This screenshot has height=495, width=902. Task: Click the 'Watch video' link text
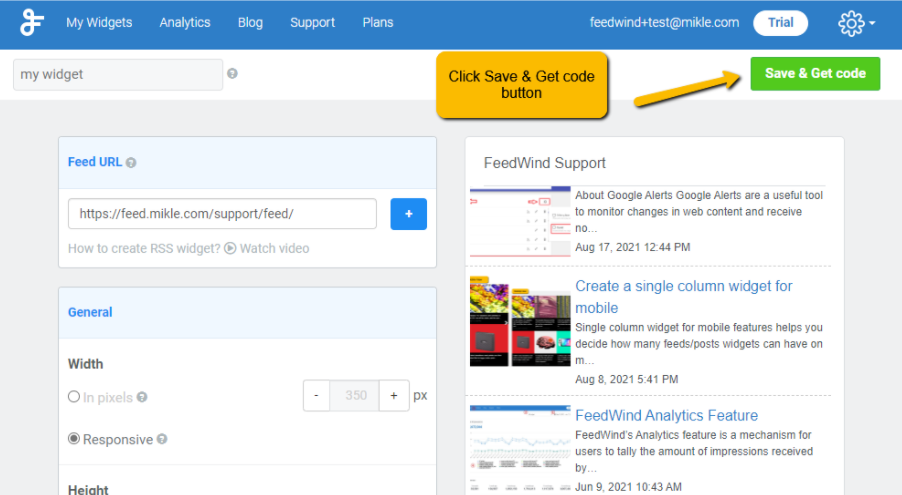pyautogui.click(x=274, y=248)
